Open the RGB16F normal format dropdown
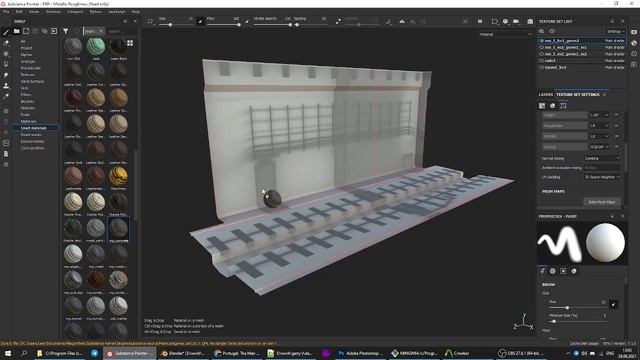640x360 pixels. (x=599, y=147)
